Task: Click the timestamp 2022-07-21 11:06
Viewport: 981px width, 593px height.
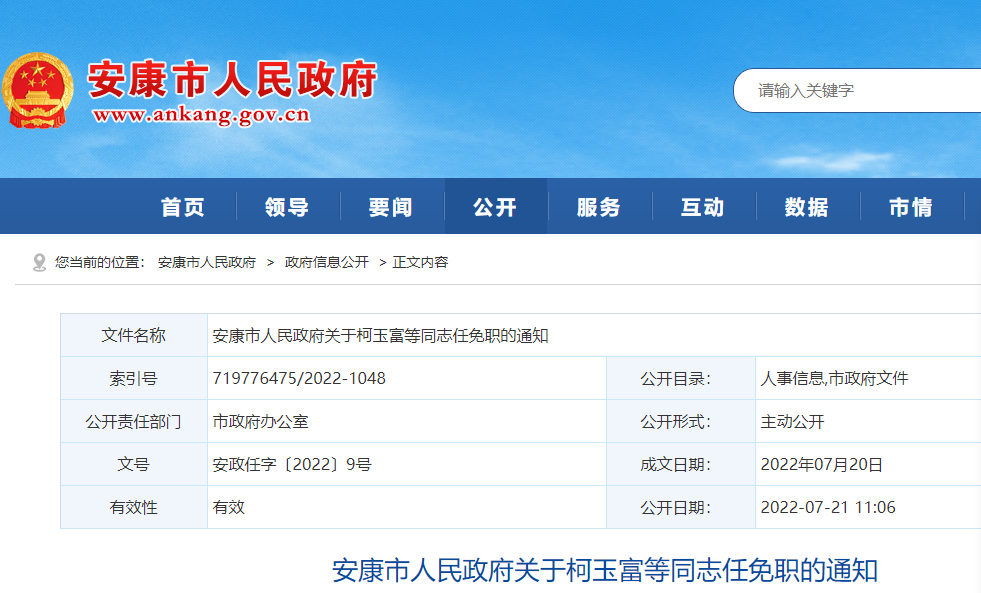Action: (x=828, y=507)
